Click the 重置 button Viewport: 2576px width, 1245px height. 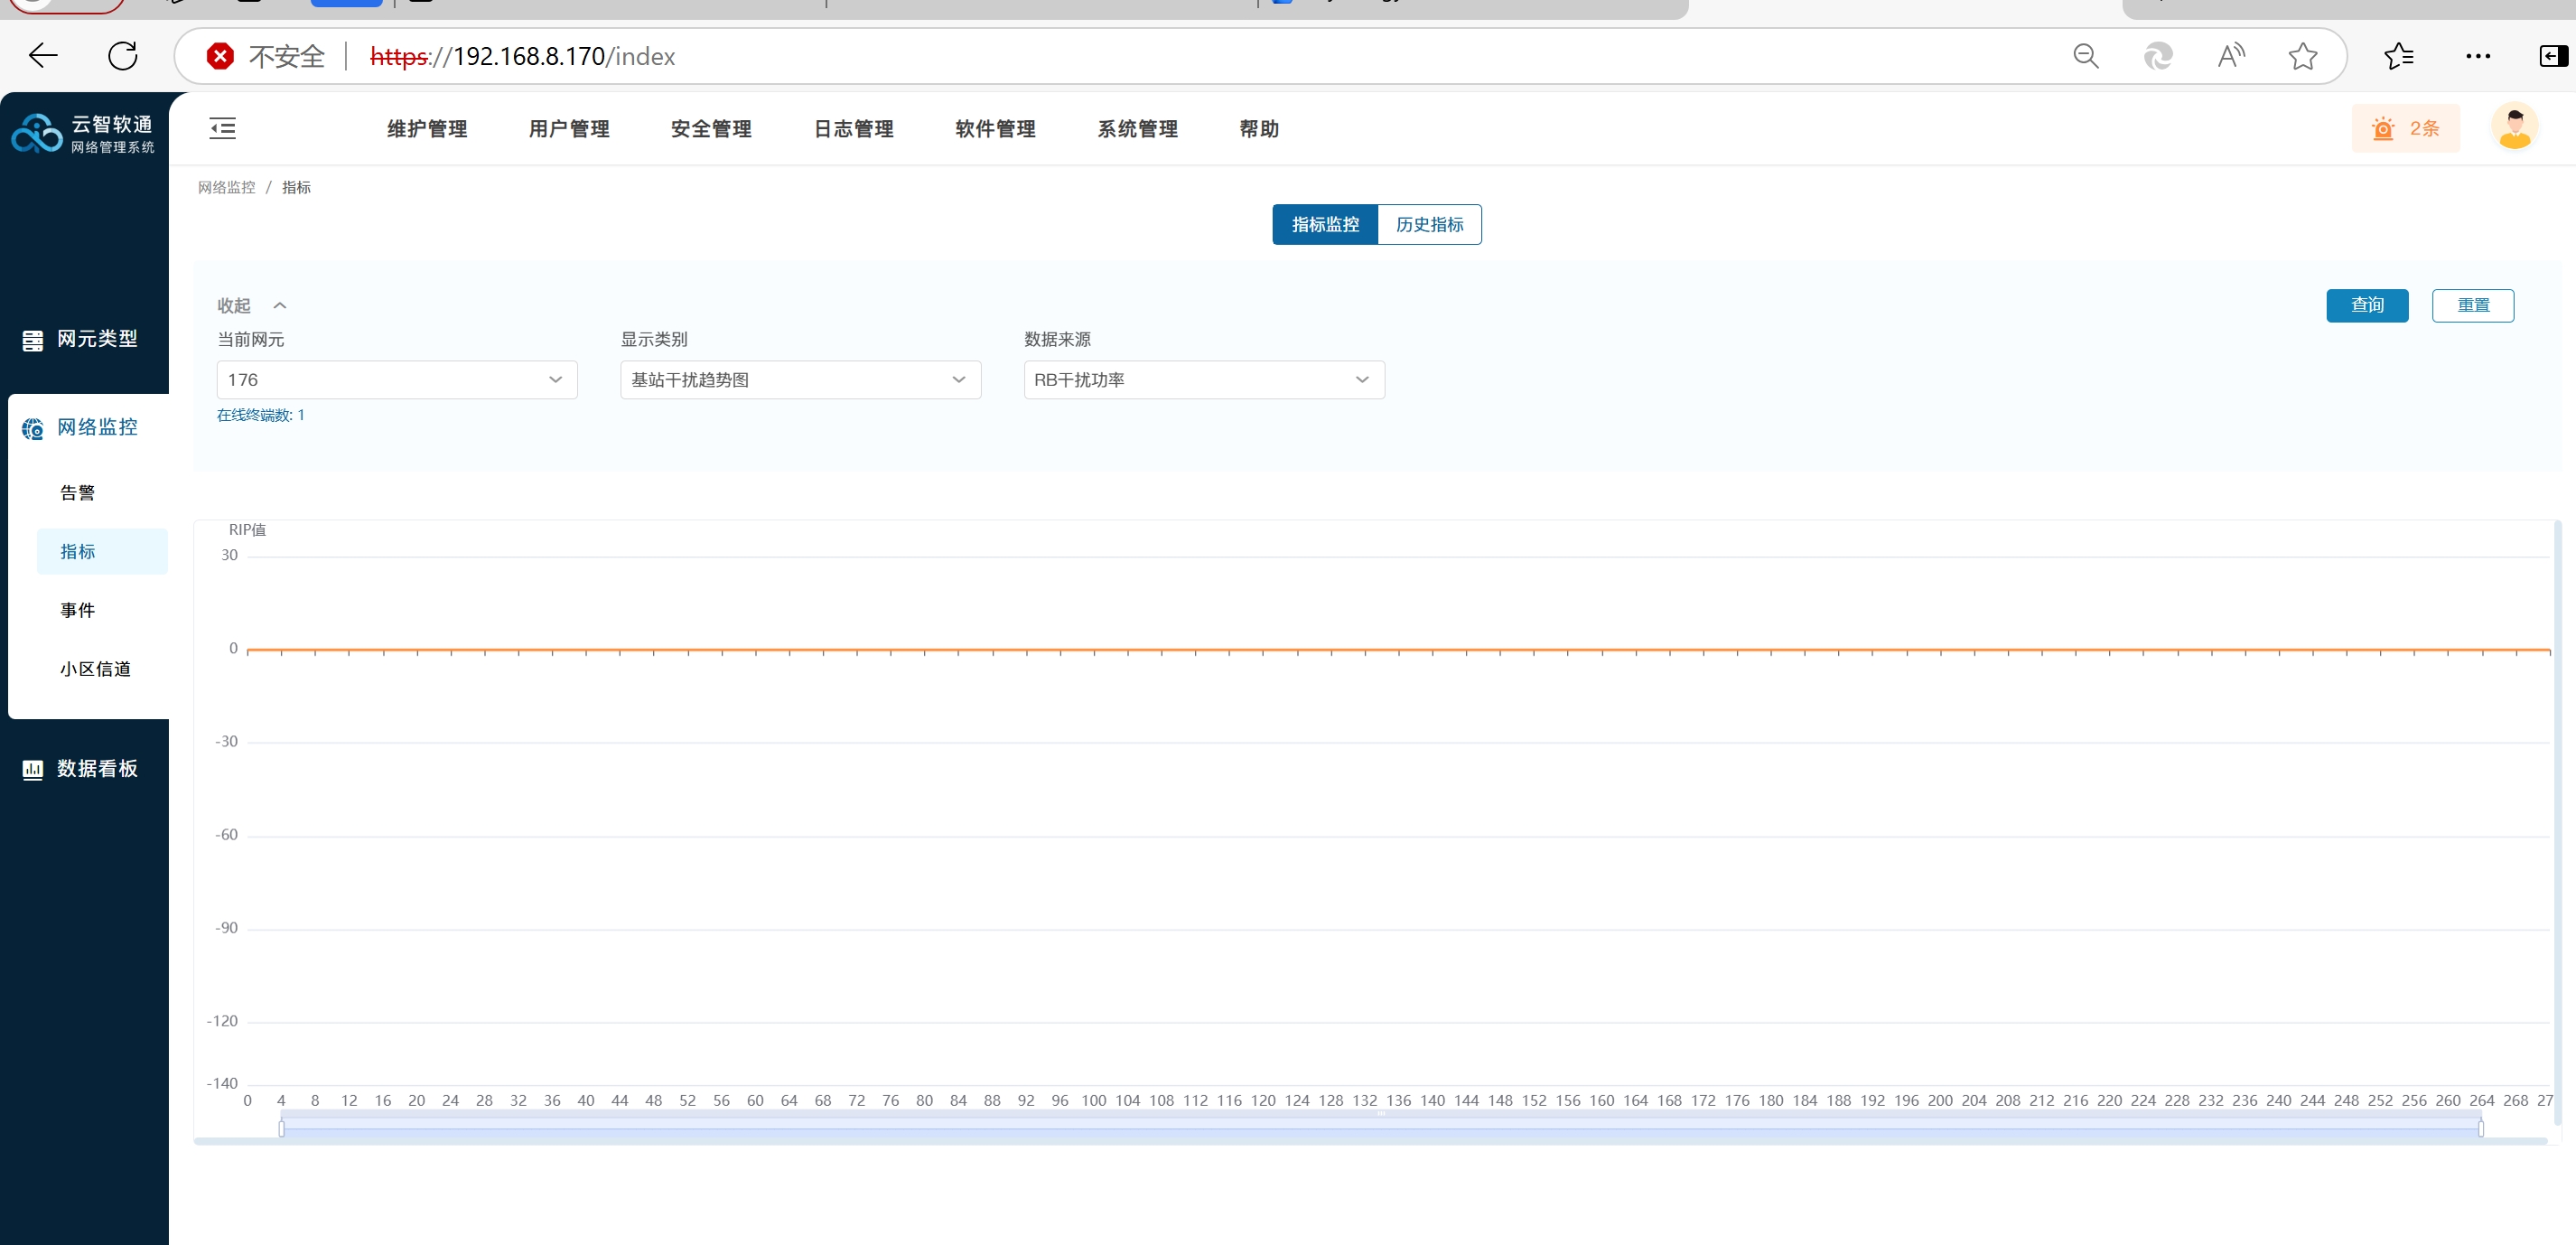click(x=2473, y=305)
